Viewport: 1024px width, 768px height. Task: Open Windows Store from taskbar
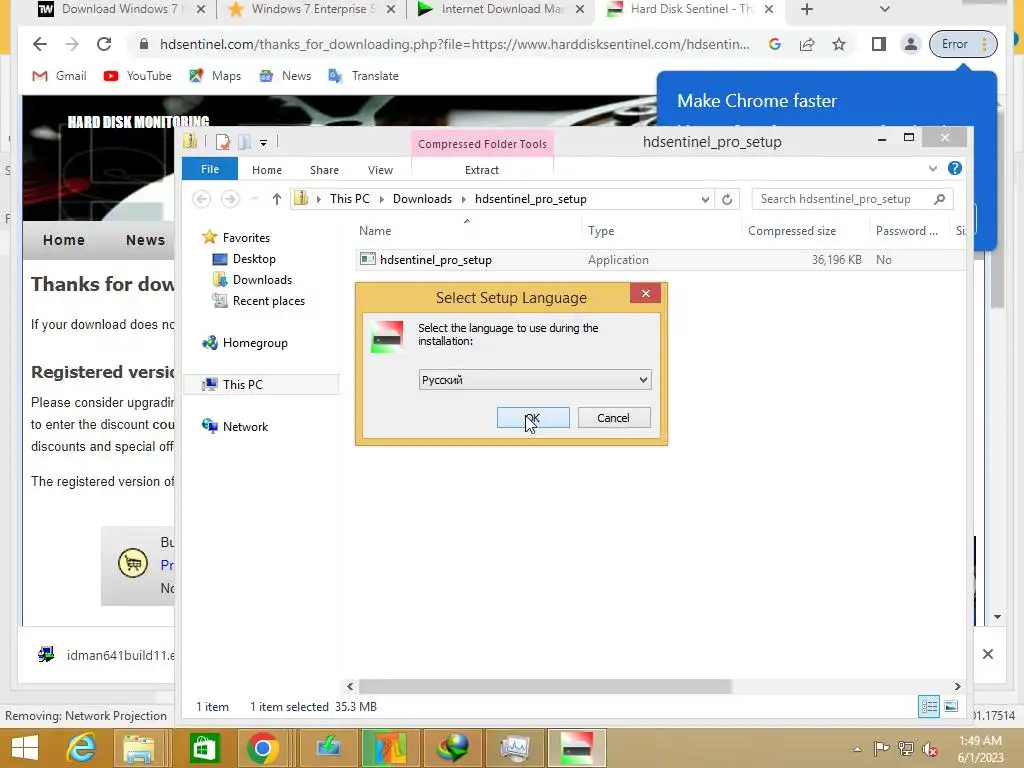(204, 748)
